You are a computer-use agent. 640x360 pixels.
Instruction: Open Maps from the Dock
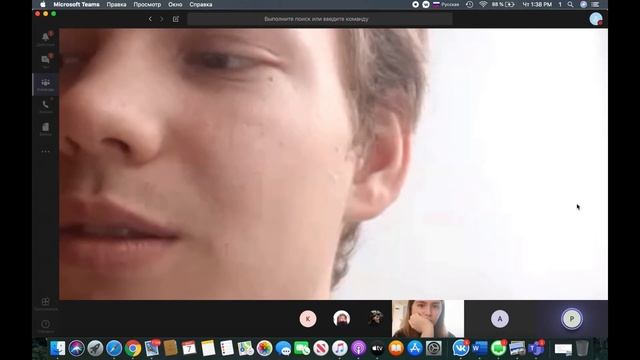tap(245, 348)
